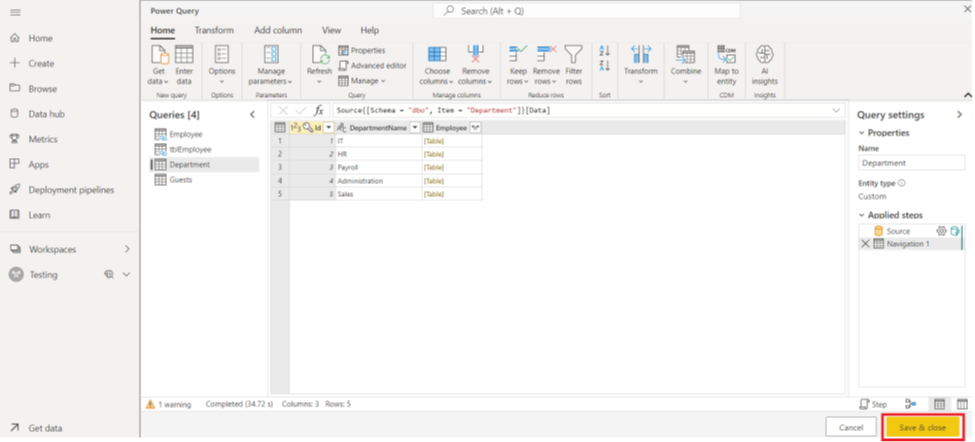Open Data hub in sidebar
Image resolution: width=975 pixels, height=442 pixels.
pos(47,114)
